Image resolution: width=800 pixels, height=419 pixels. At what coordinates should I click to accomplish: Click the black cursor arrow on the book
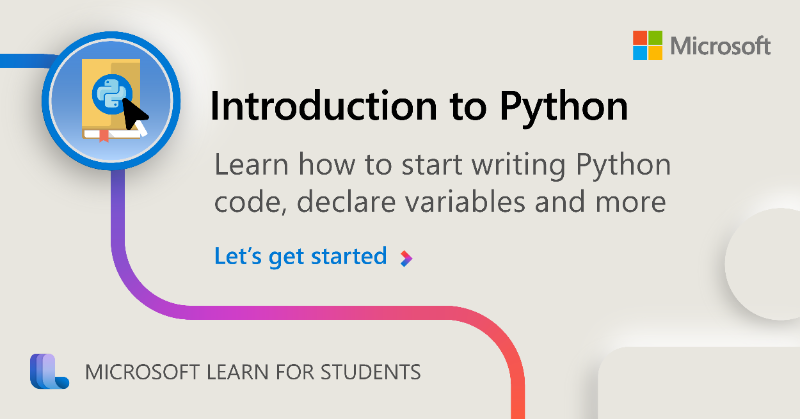click(x=135, y=115)
